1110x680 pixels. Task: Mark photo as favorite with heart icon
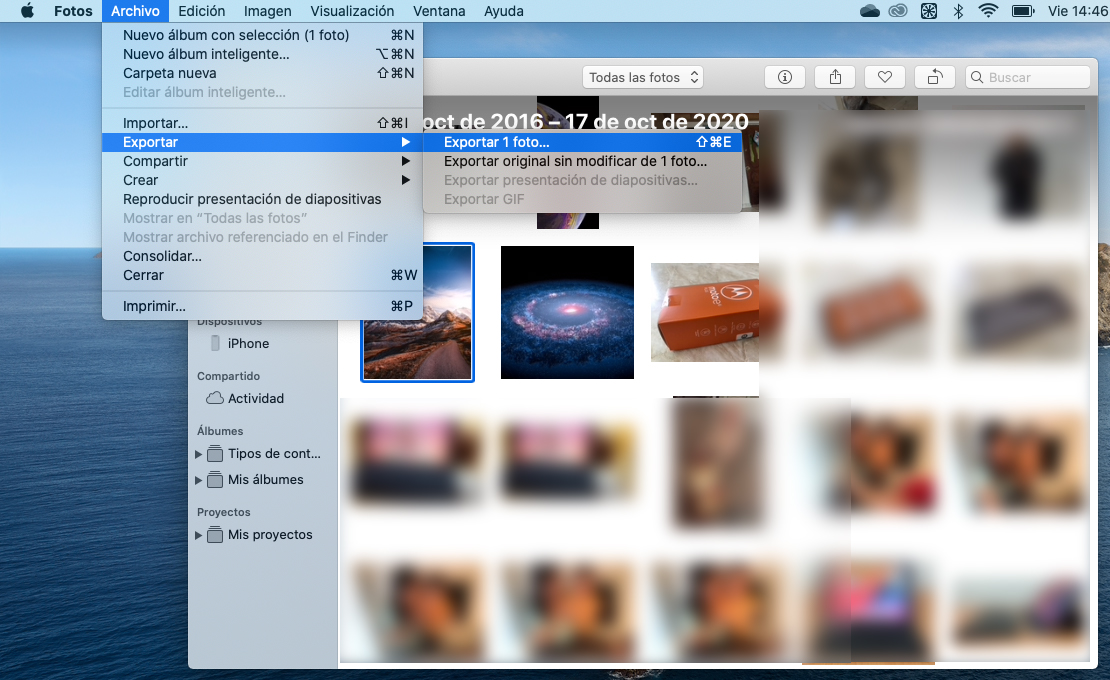coord(885,77)
